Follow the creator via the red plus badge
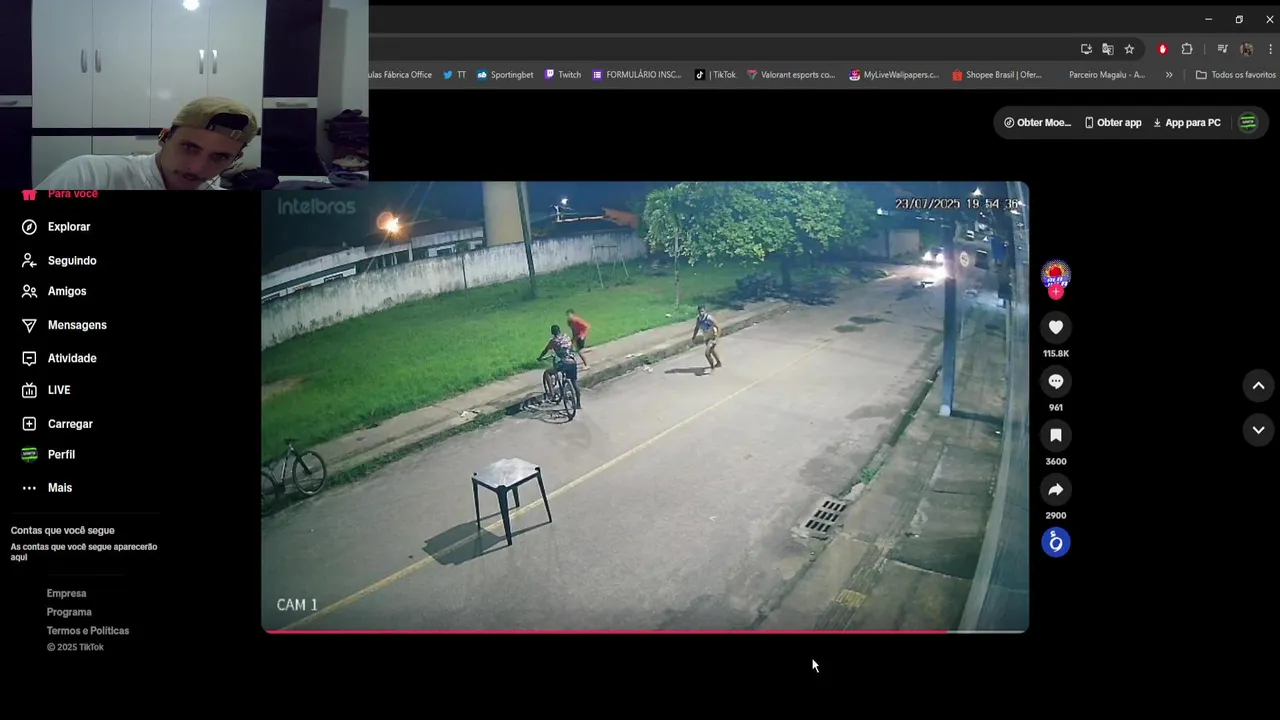This screenshot has height=720, width=1280. [1056, 292]
